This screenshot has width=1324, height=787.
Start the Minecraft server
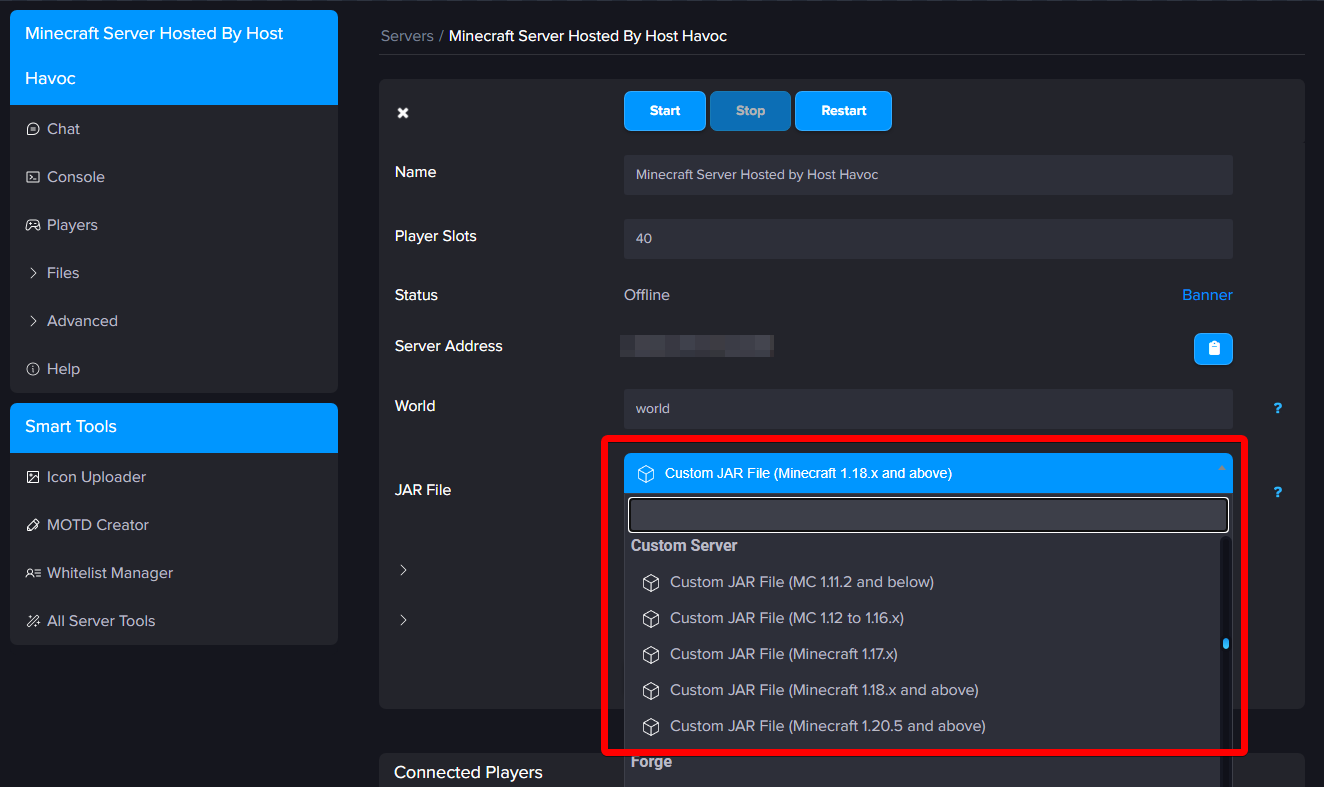[665, 111]
